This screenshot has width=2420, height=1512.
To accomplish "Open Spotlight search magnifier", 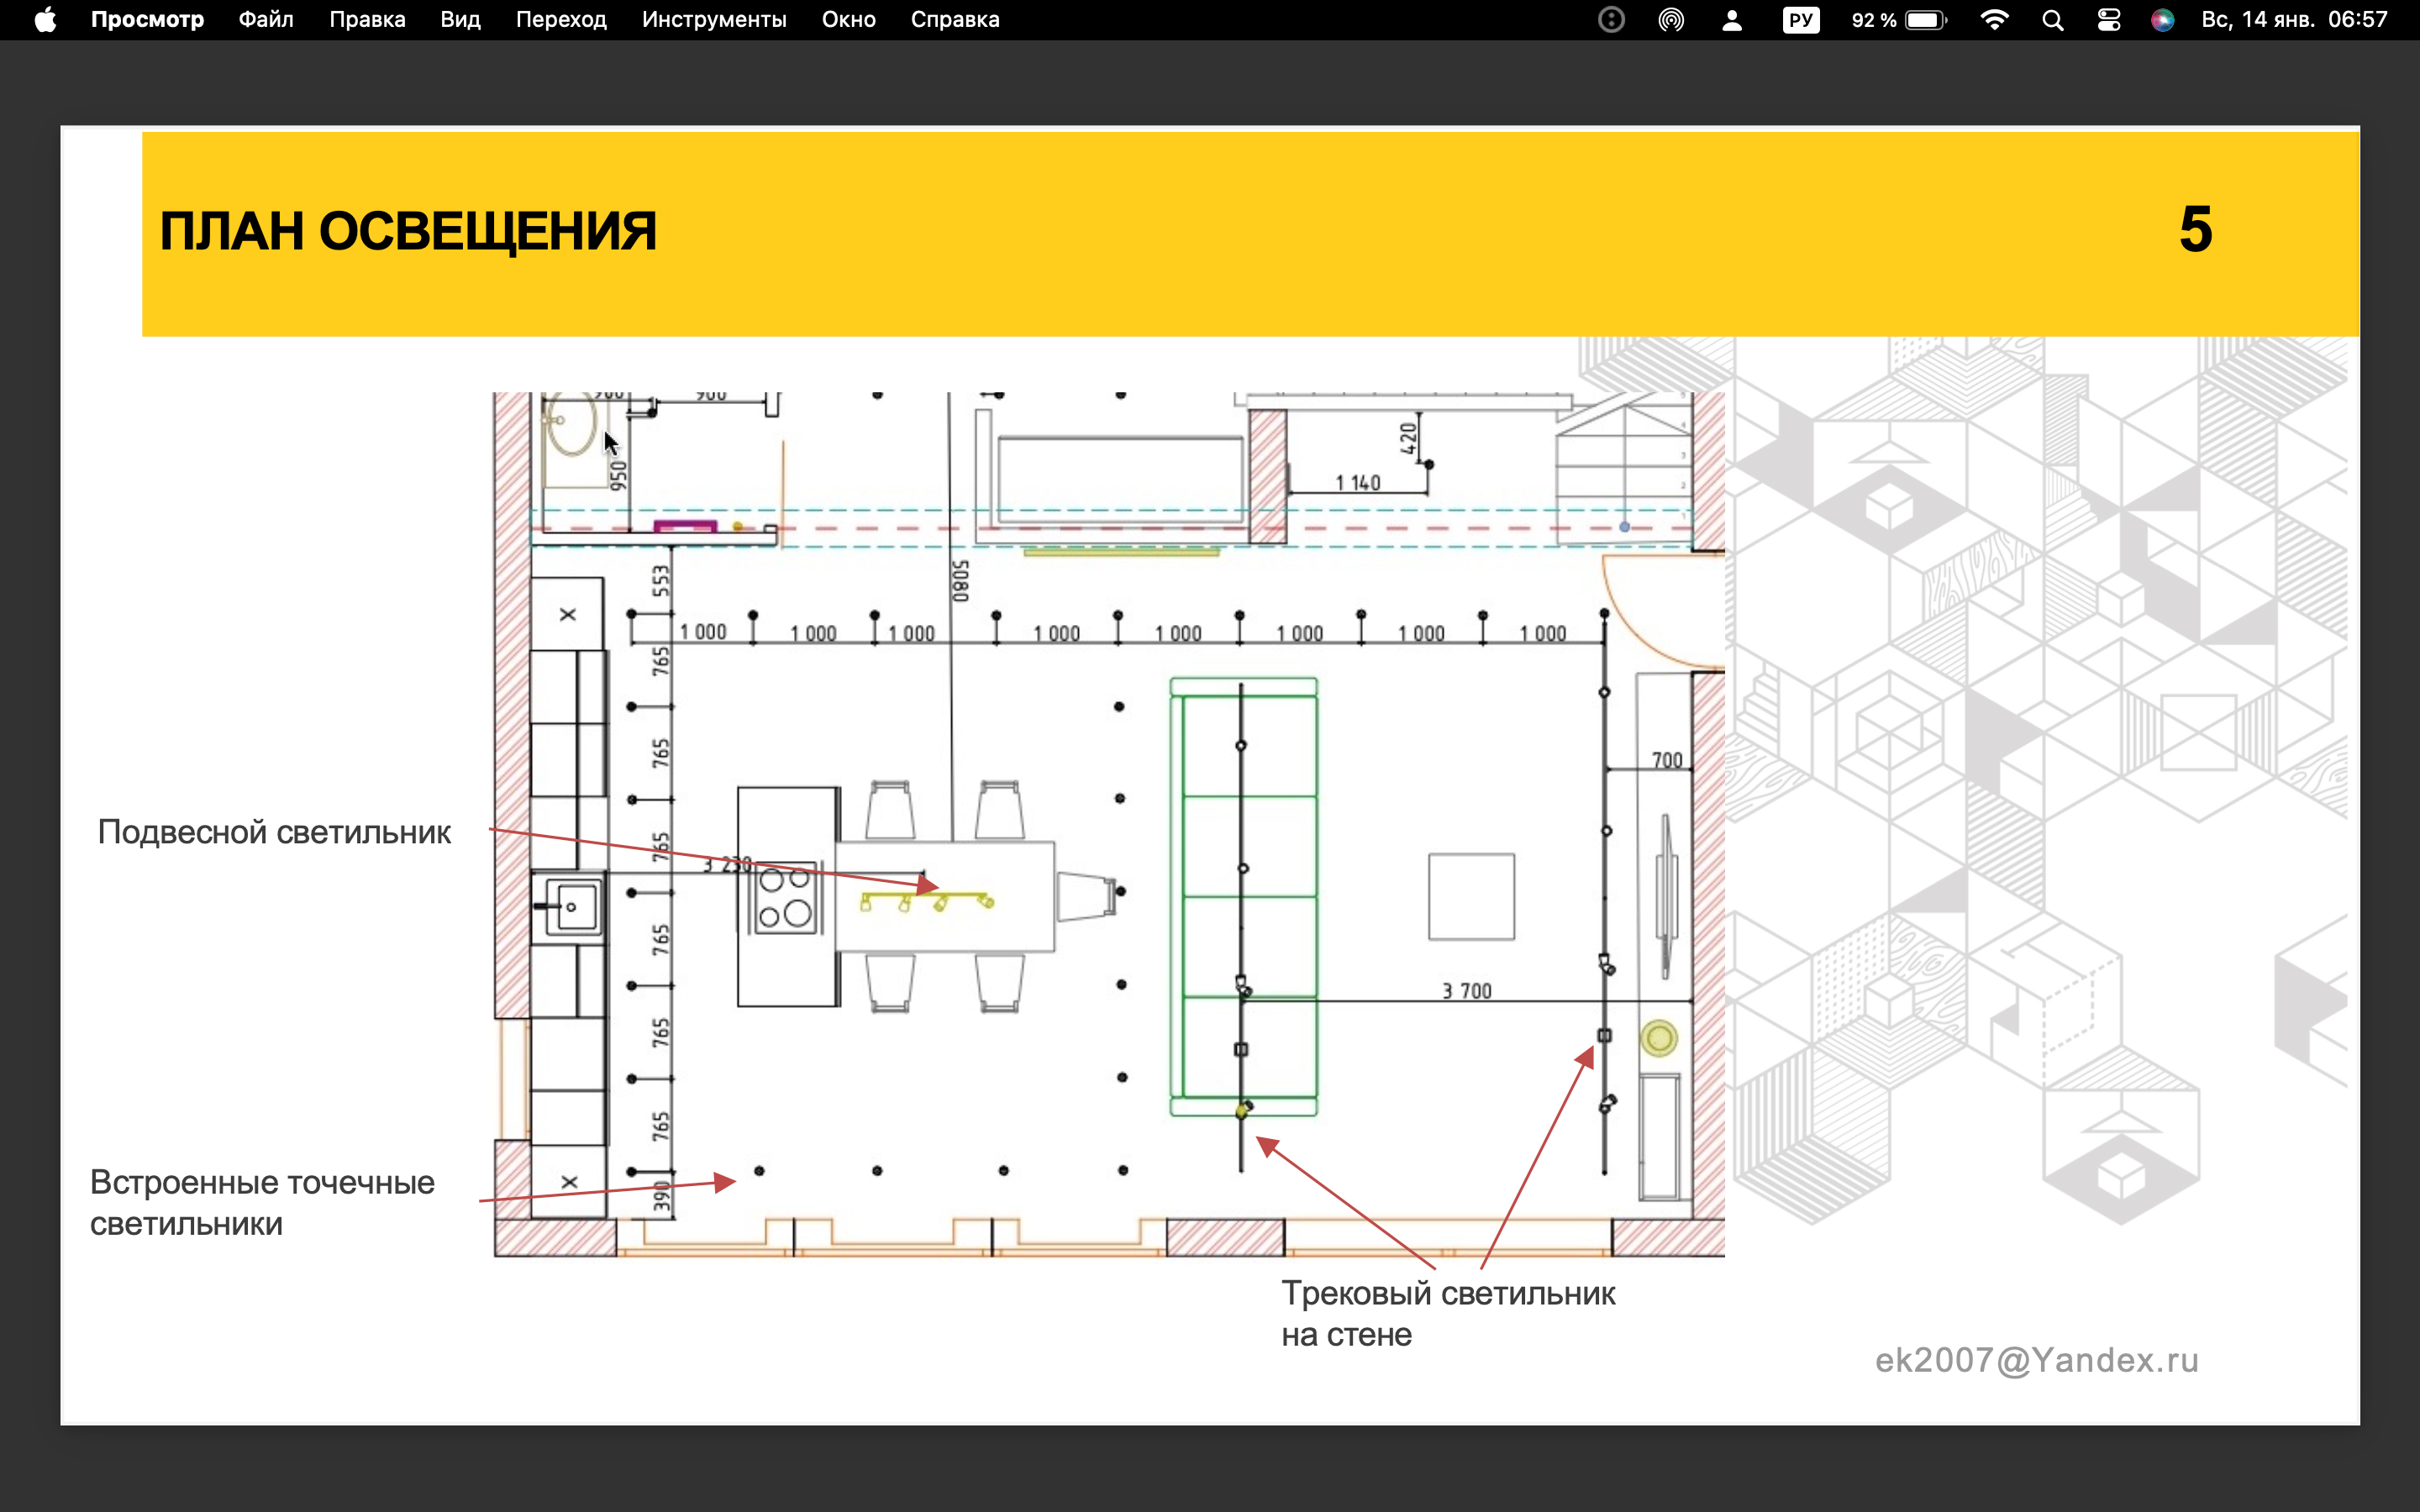I will [2052, 20].
